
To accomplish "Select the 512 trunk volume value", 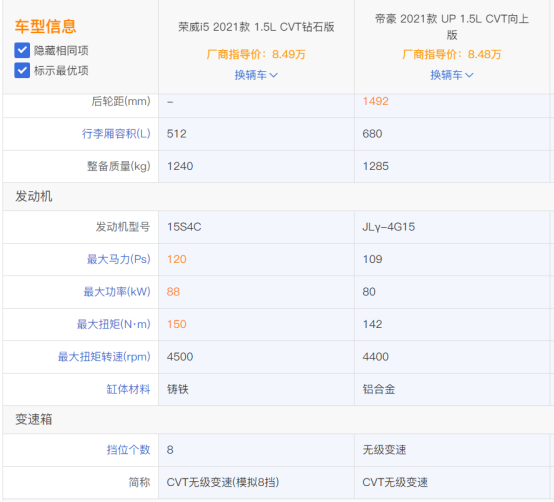I will (177, 134).
